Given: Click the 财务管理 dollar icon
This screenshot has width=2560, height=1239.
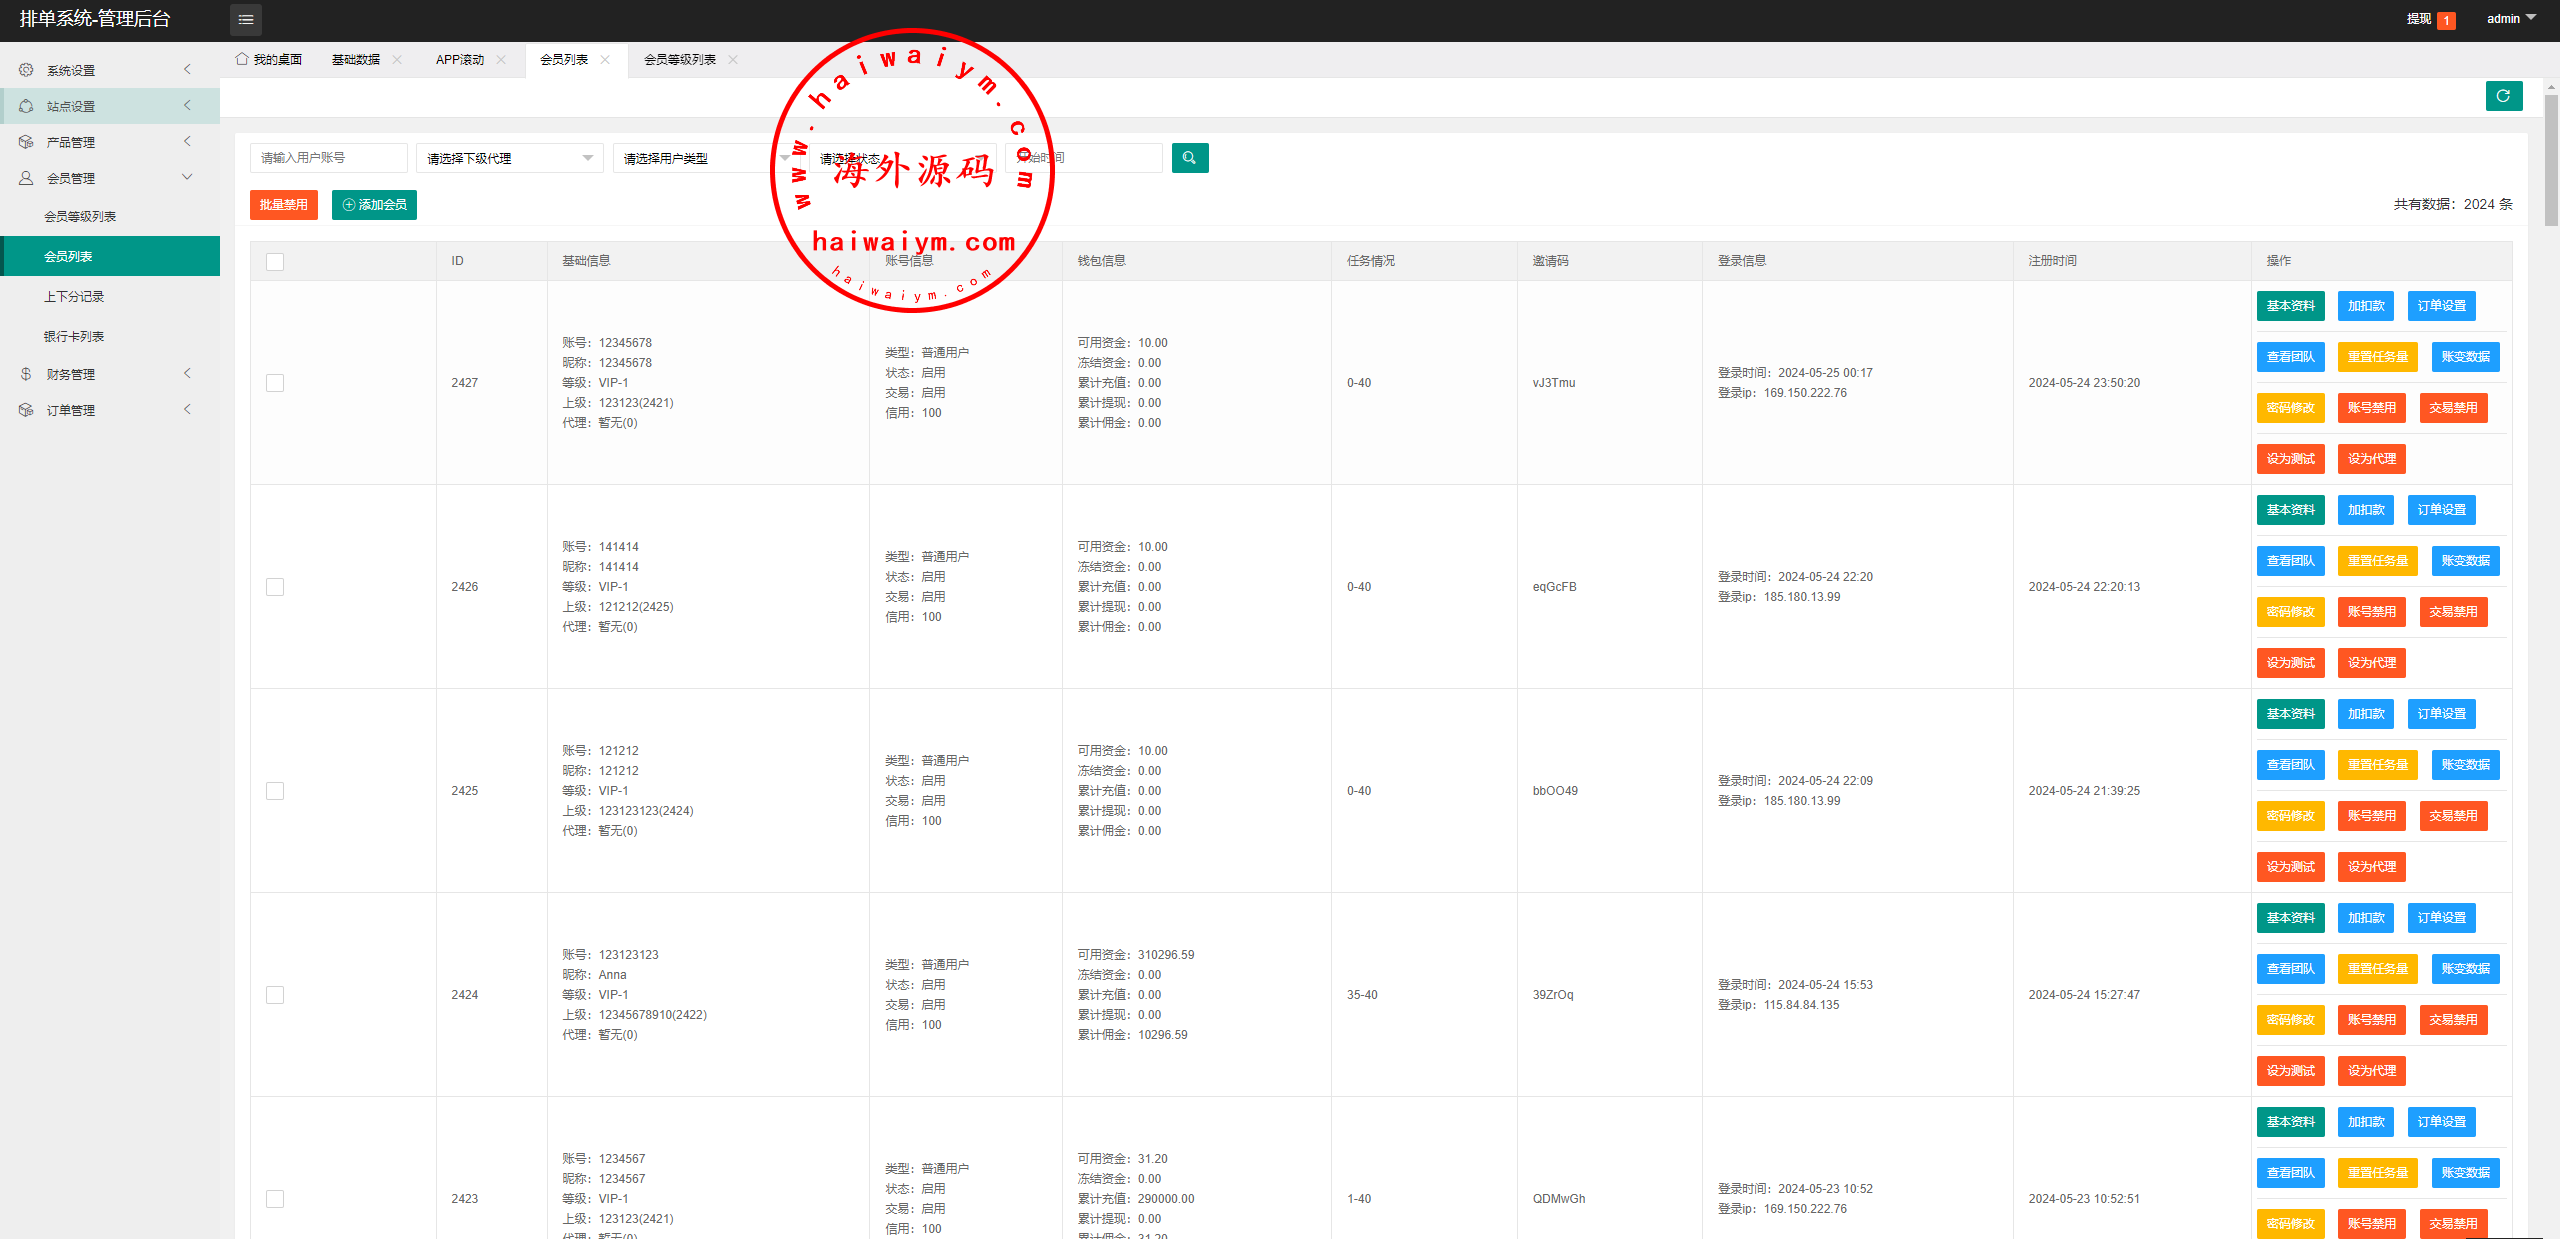Looking at the screenshot, I should pos(26,374).
